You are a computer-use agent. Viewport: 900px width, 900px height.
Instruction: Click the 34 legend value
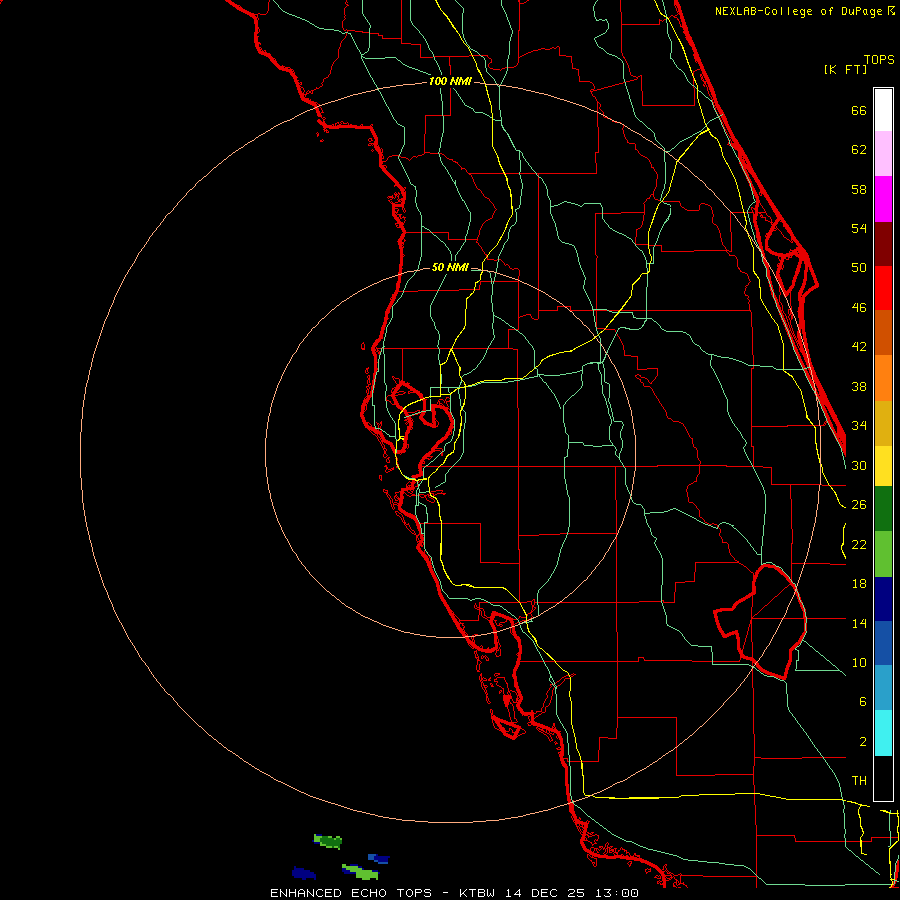[x=859, y=426]
